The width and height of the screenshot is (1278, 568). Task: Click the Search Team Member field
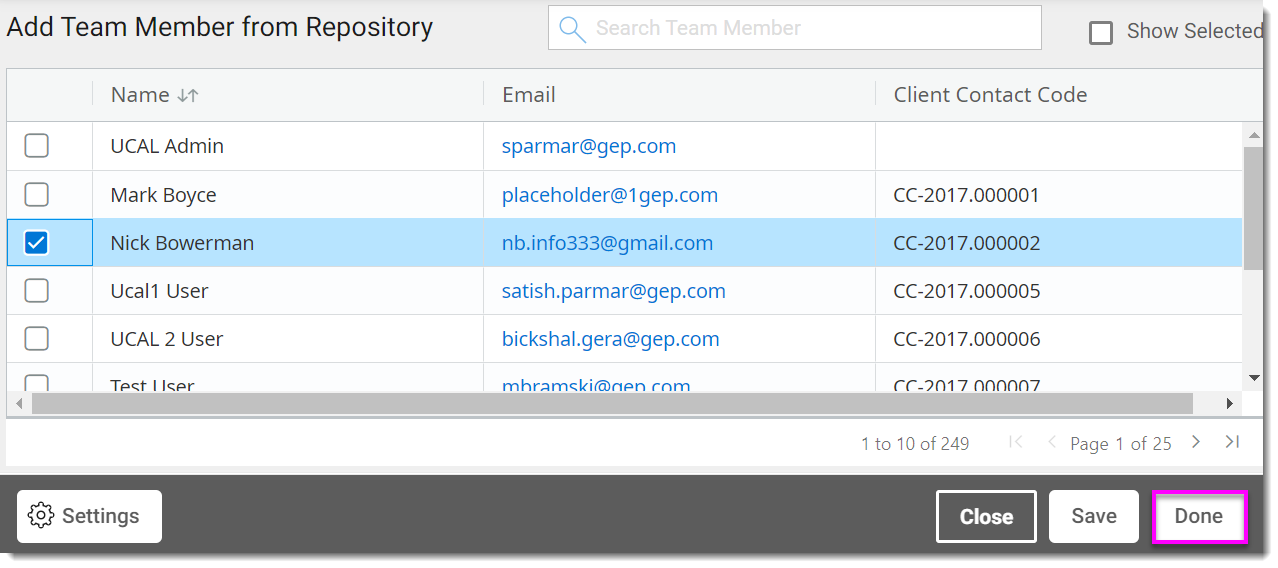pyautogui.click(x=795, y=28)
